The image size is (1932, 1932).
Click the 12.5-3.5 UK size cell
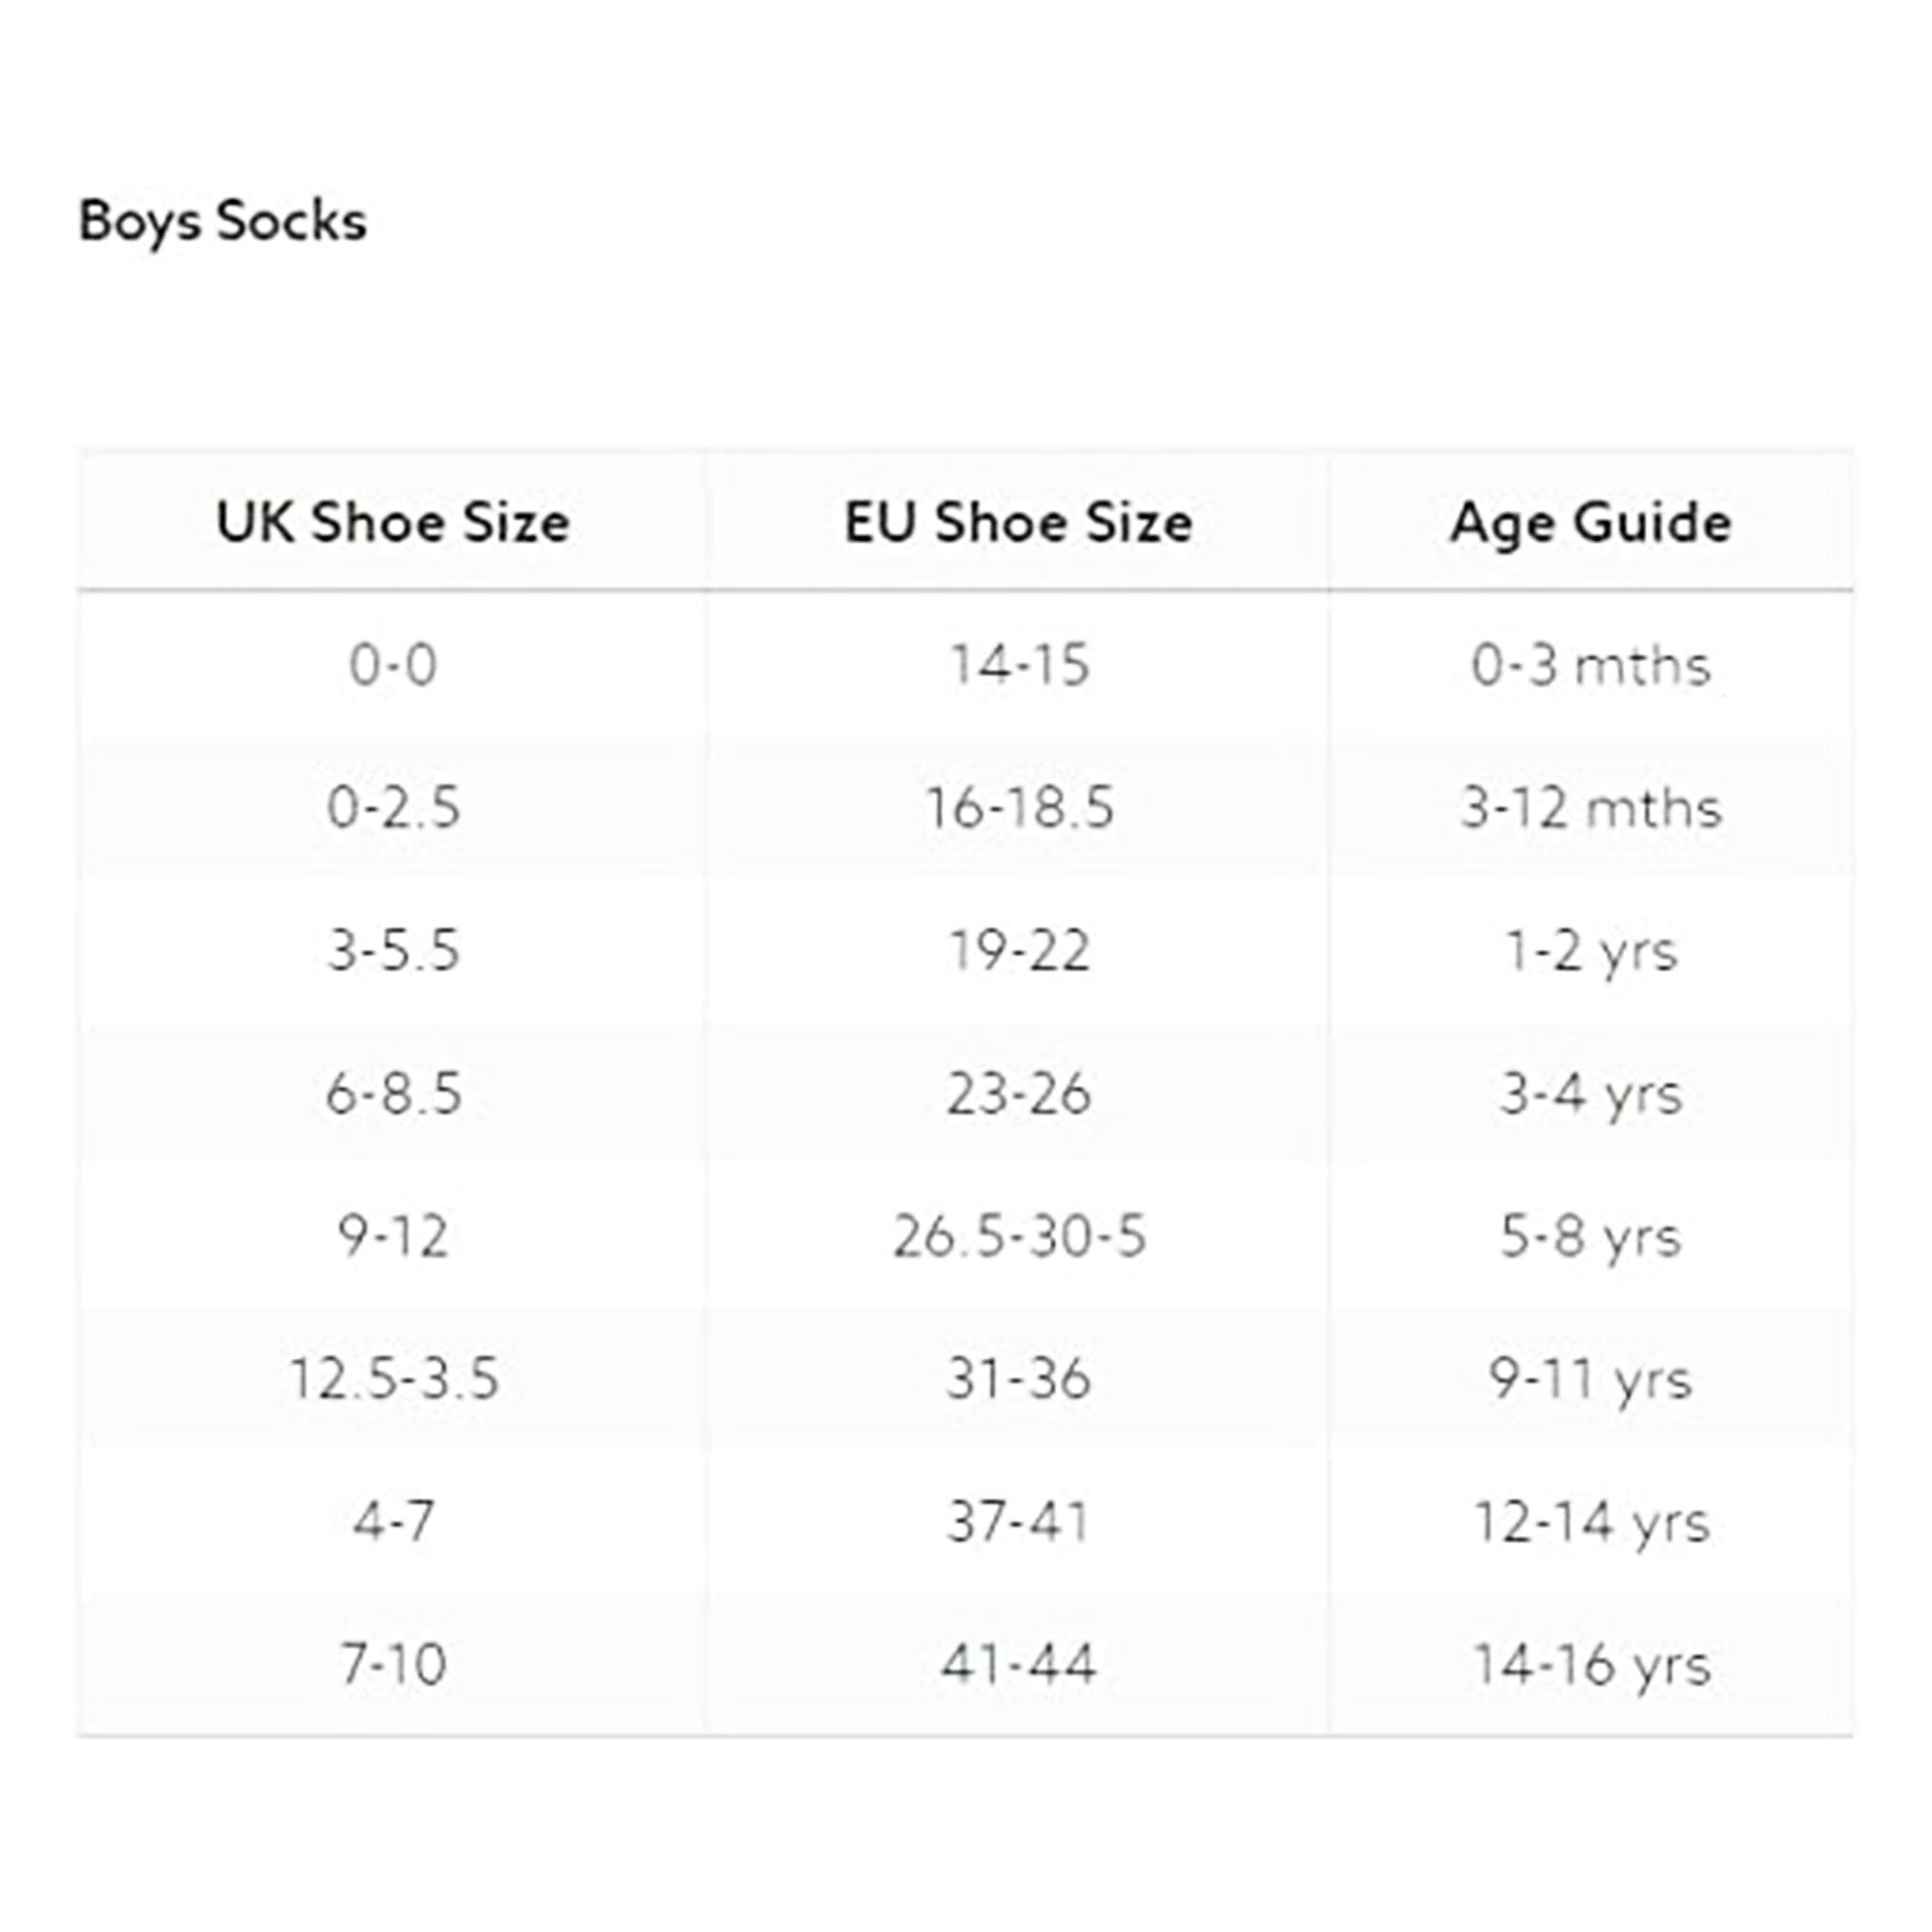393,1379
